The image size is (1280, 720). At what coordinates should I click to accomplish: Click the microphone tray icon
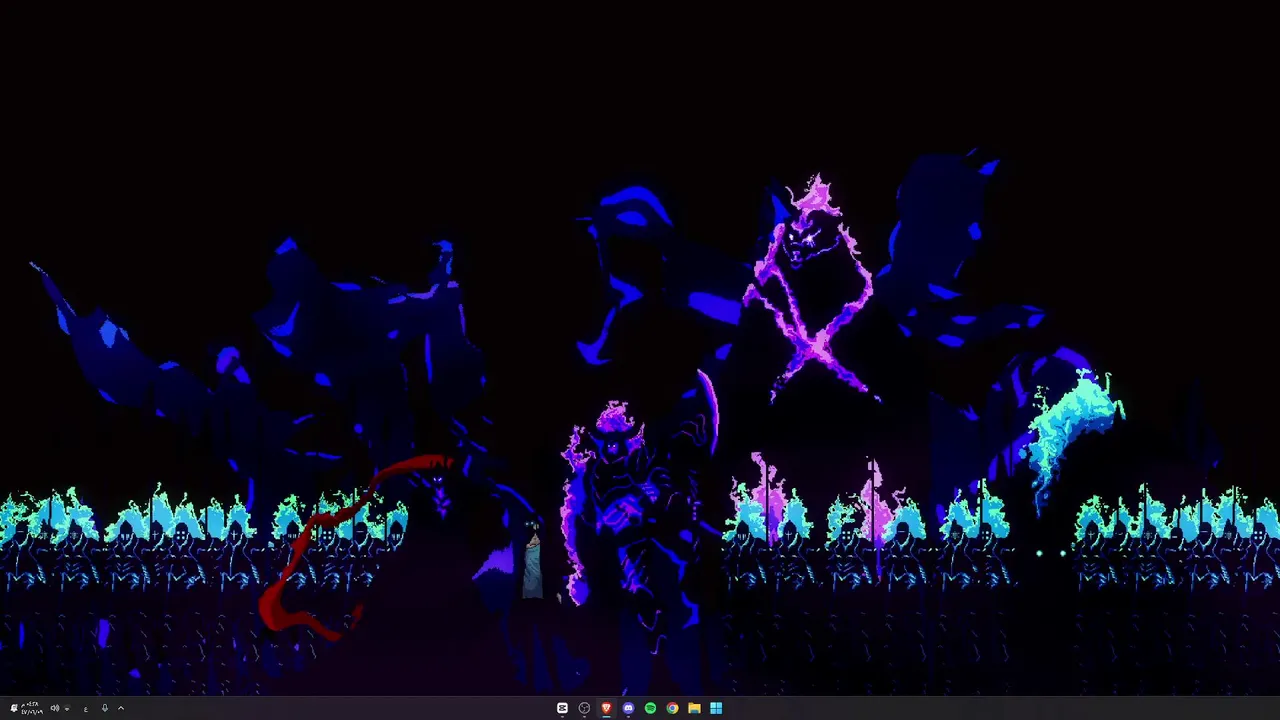pyautogui.click(x=105, y=708)
